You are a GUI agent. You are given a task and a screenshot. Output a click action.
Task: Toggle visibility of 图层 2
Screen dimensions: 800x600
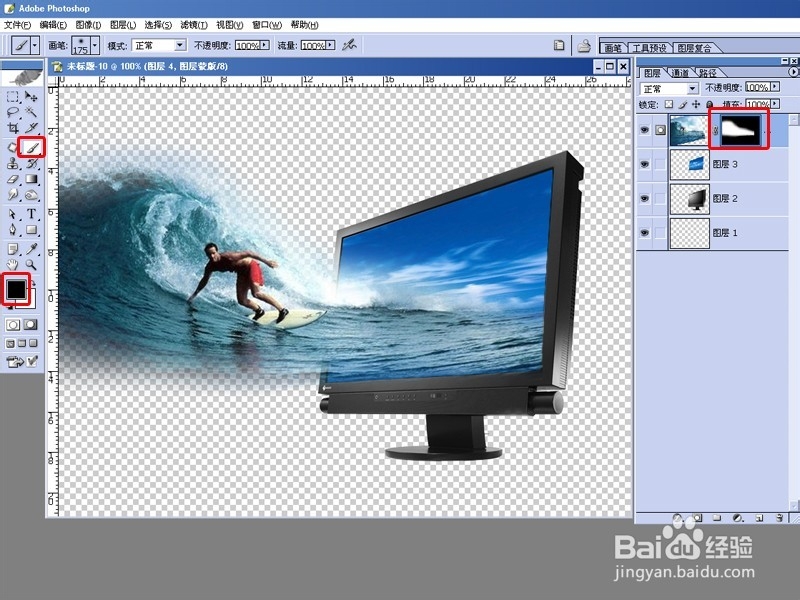(x=645, y=199)
